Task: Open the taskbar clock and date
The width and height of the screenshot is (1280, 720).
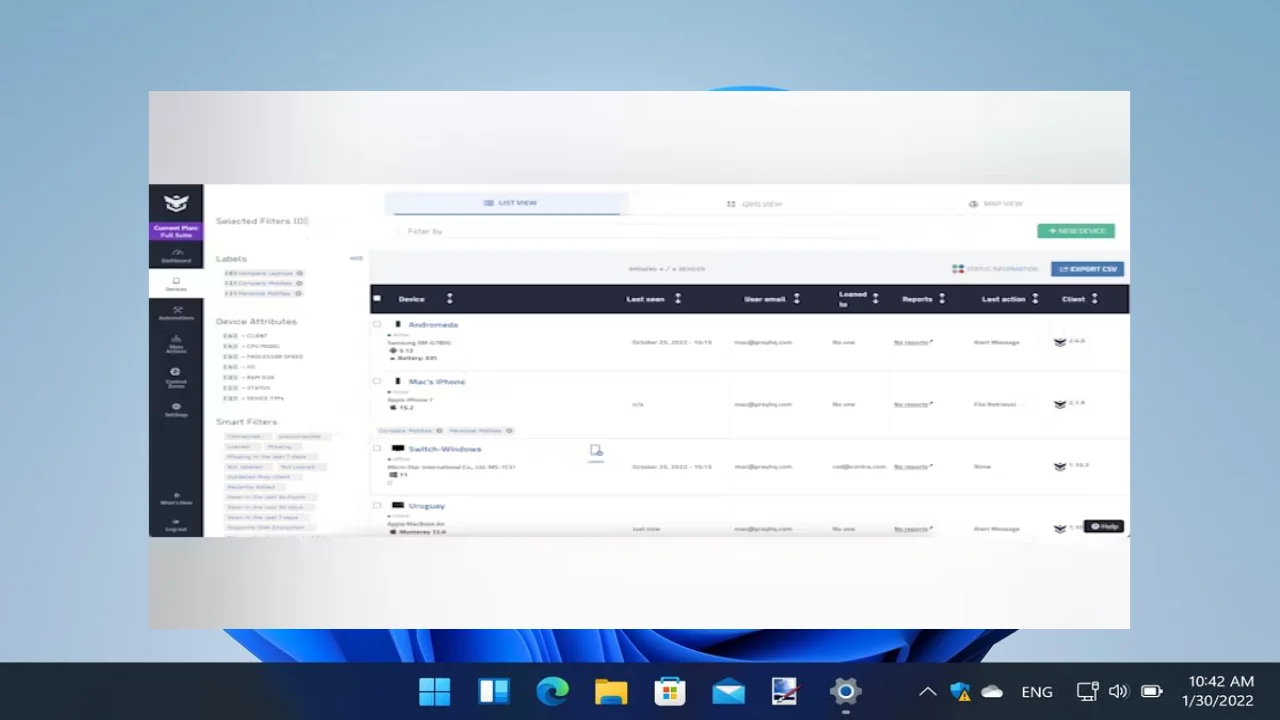Action: point(1217,691)
